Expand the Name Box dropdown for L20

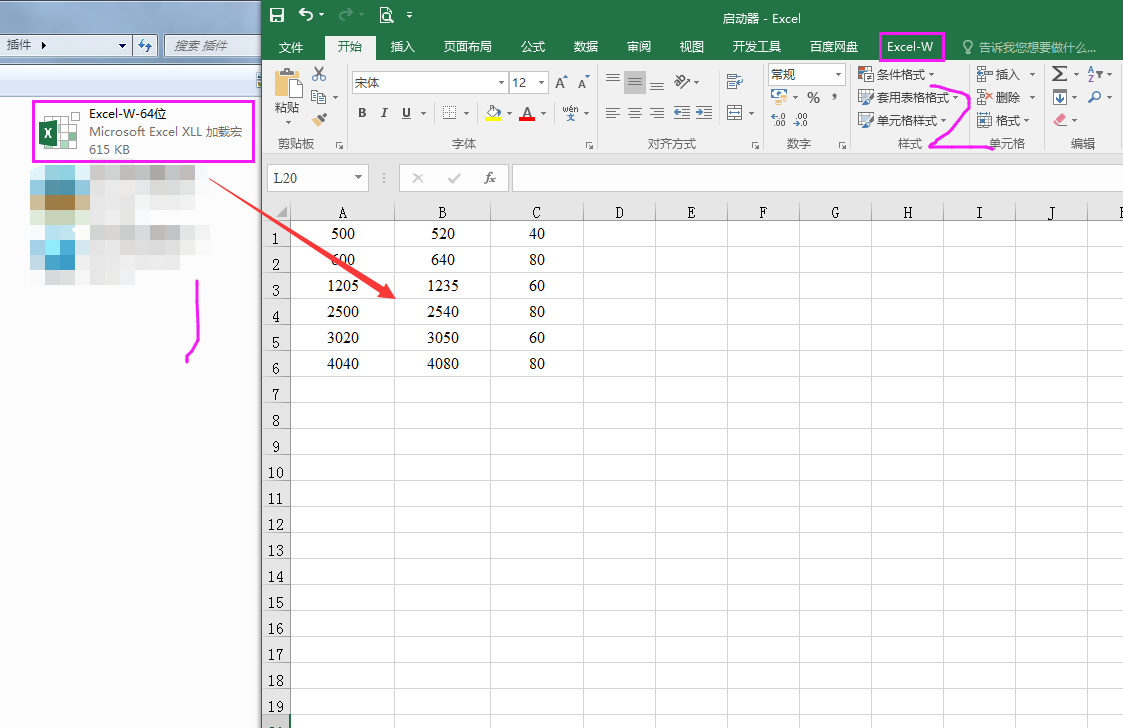358,178
